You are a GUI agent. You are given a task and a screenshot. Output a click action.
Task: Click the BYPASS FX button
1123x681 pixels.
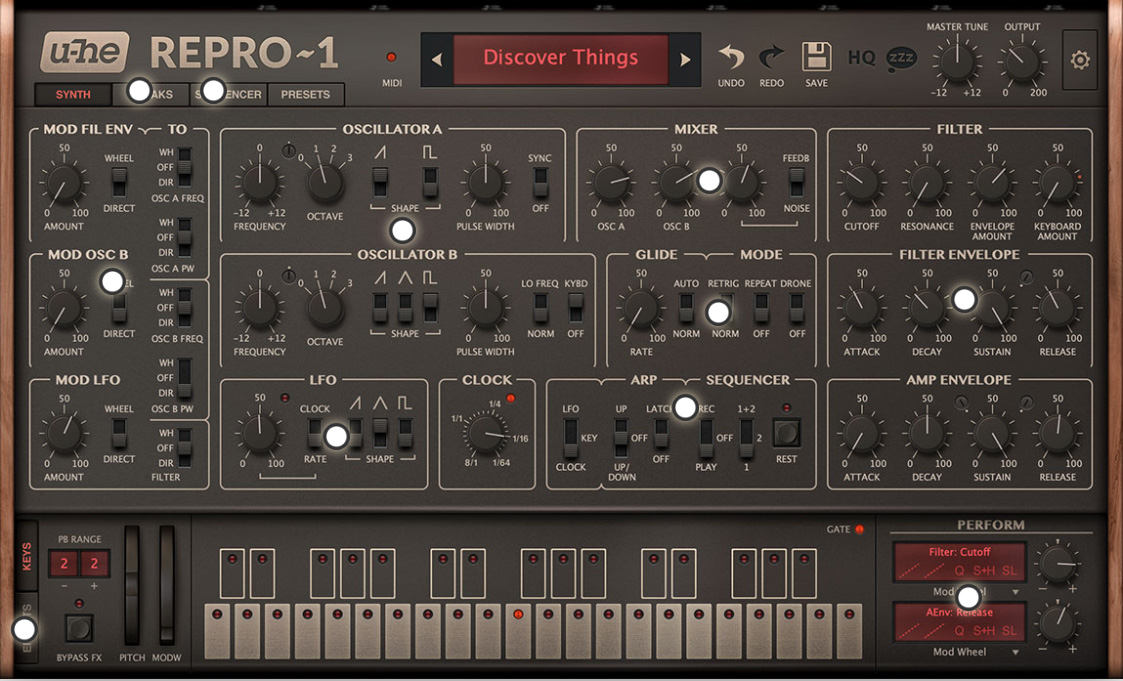coord(79,629)
